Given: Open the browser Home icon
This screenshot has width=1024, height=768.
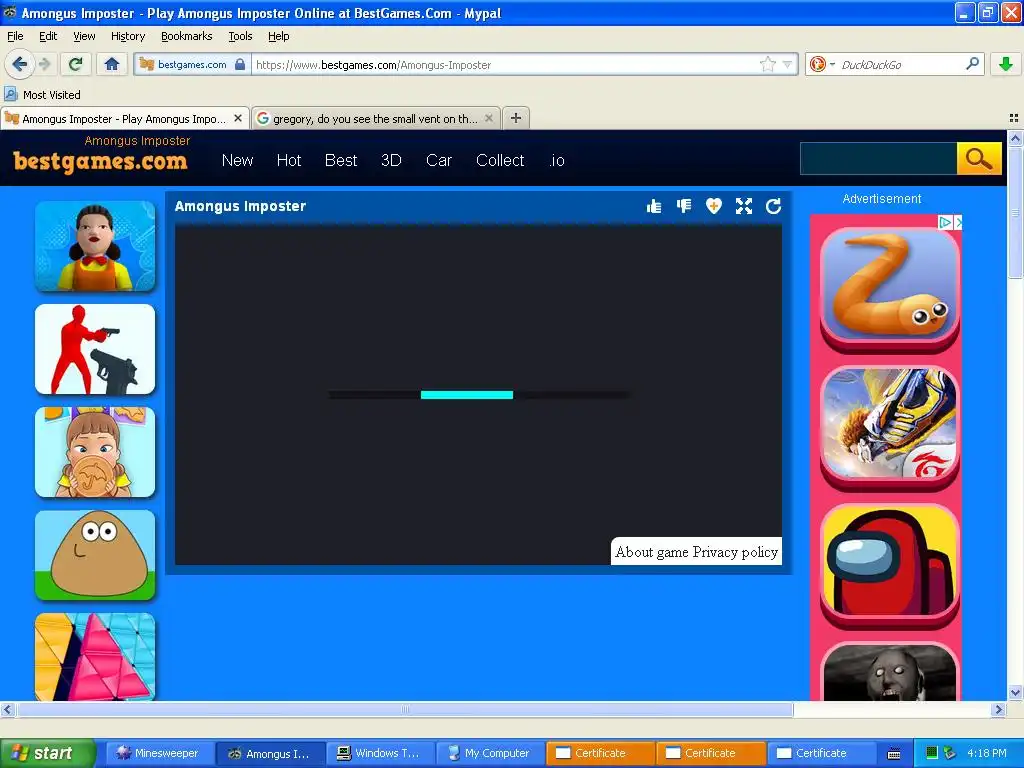Looking at the screenshot, I should pyautogui.click(x=112, y=64).
